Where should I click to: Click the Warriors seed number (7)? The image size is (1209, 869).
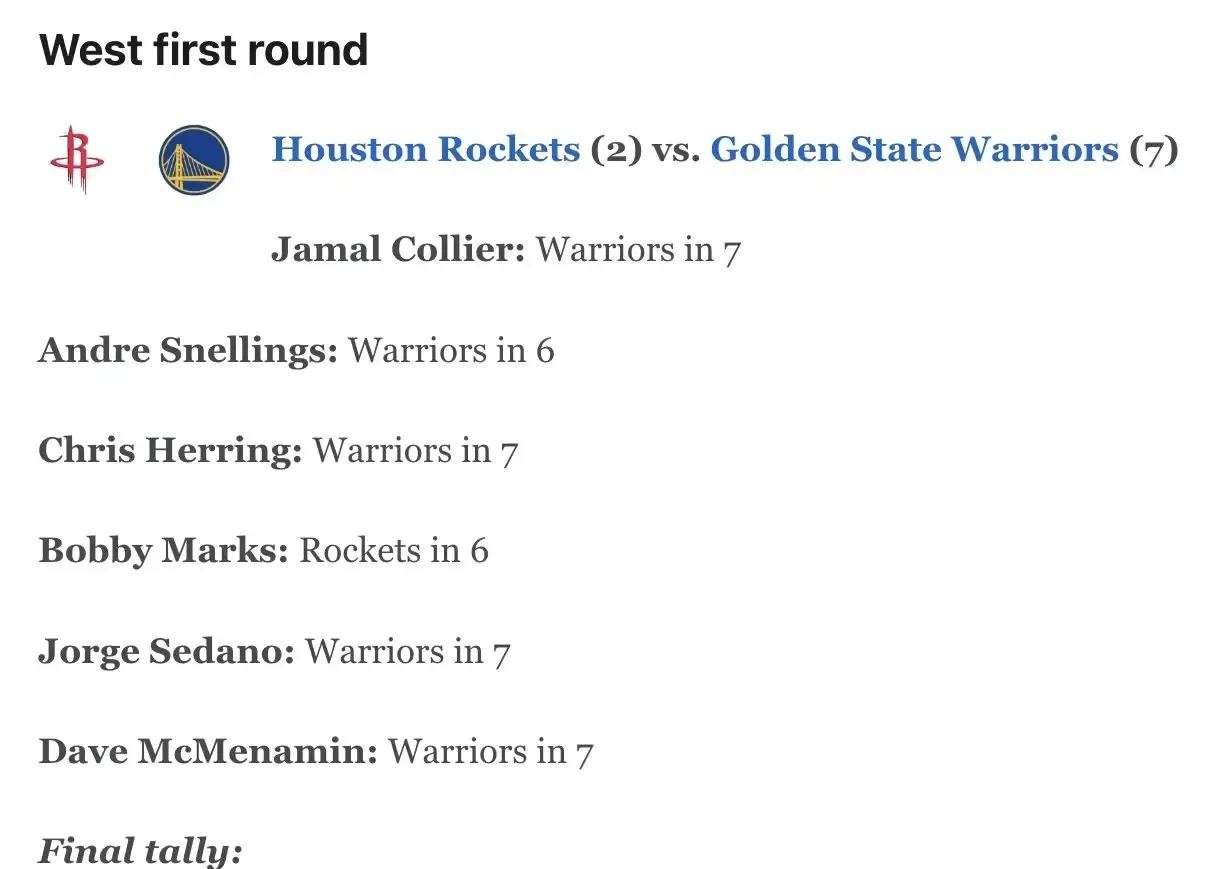(x=1155, y=151)
